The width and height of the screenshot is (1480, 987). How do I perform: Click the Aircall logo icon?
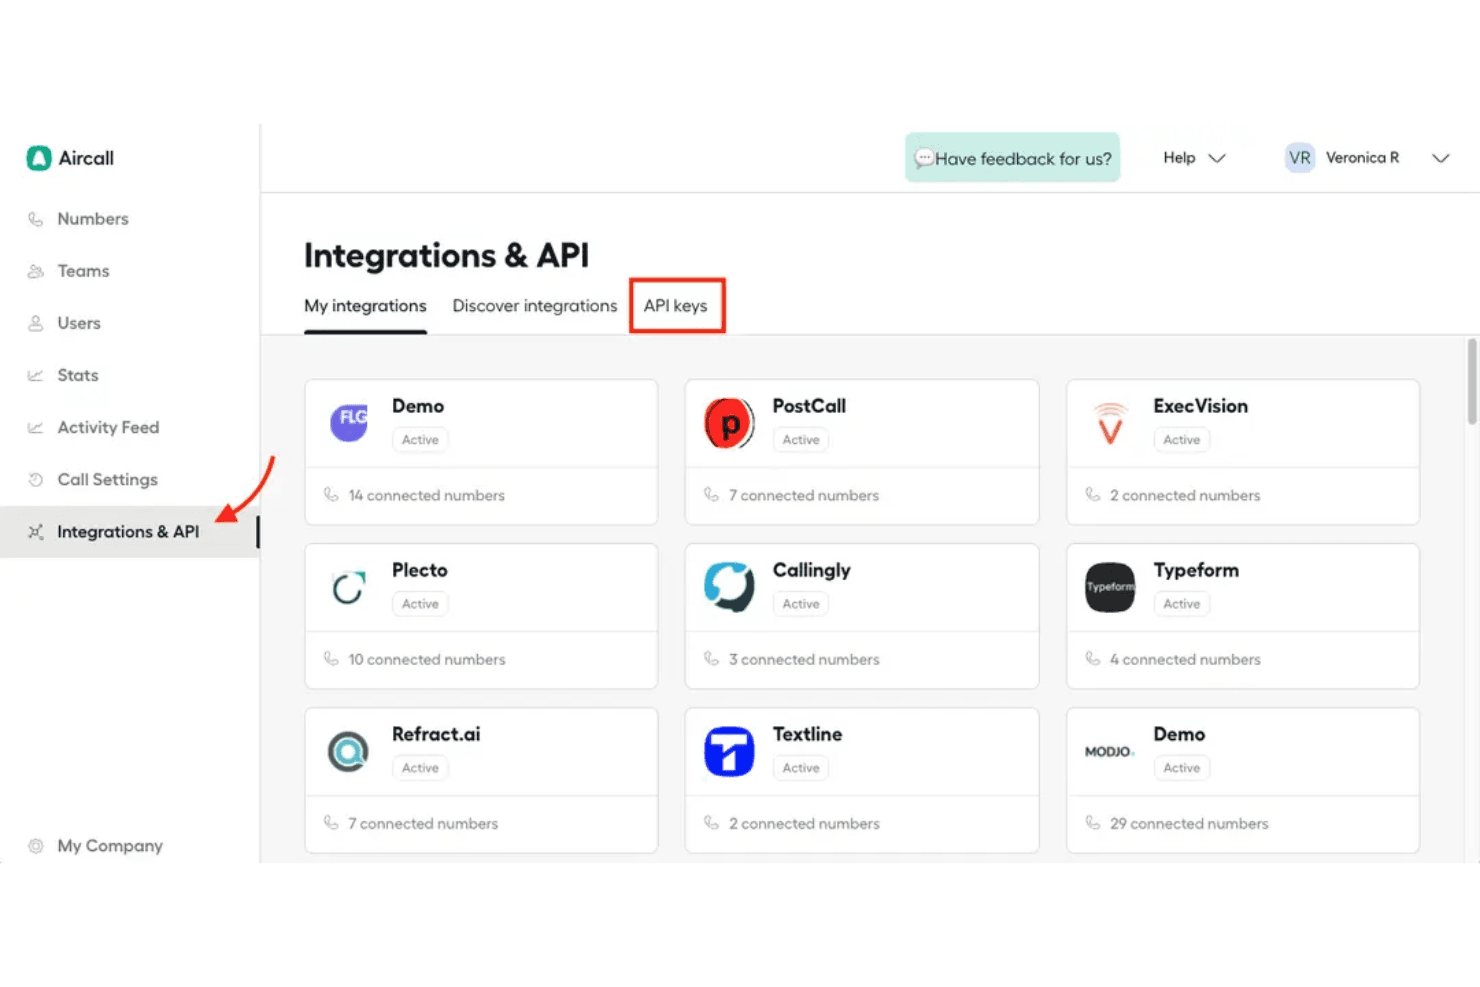[39, 158]
